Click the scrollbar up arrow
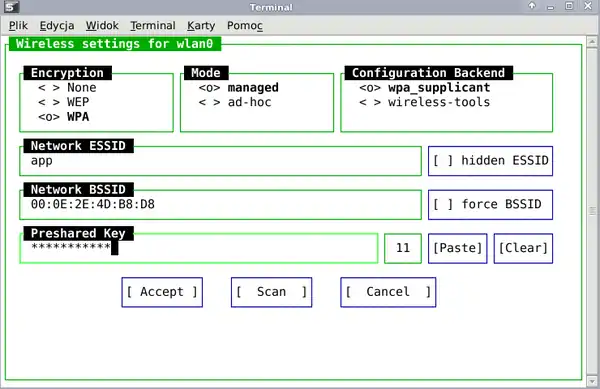 [592, 41]
